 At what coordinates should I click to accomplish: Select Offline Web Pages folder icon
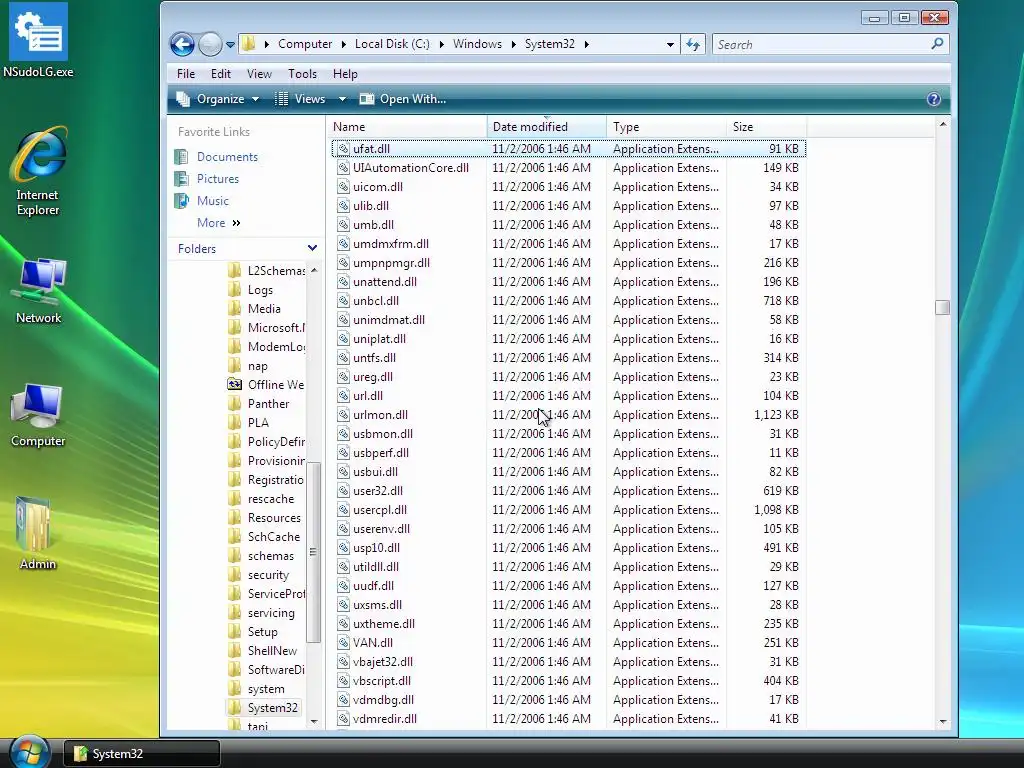pos(234,385)
